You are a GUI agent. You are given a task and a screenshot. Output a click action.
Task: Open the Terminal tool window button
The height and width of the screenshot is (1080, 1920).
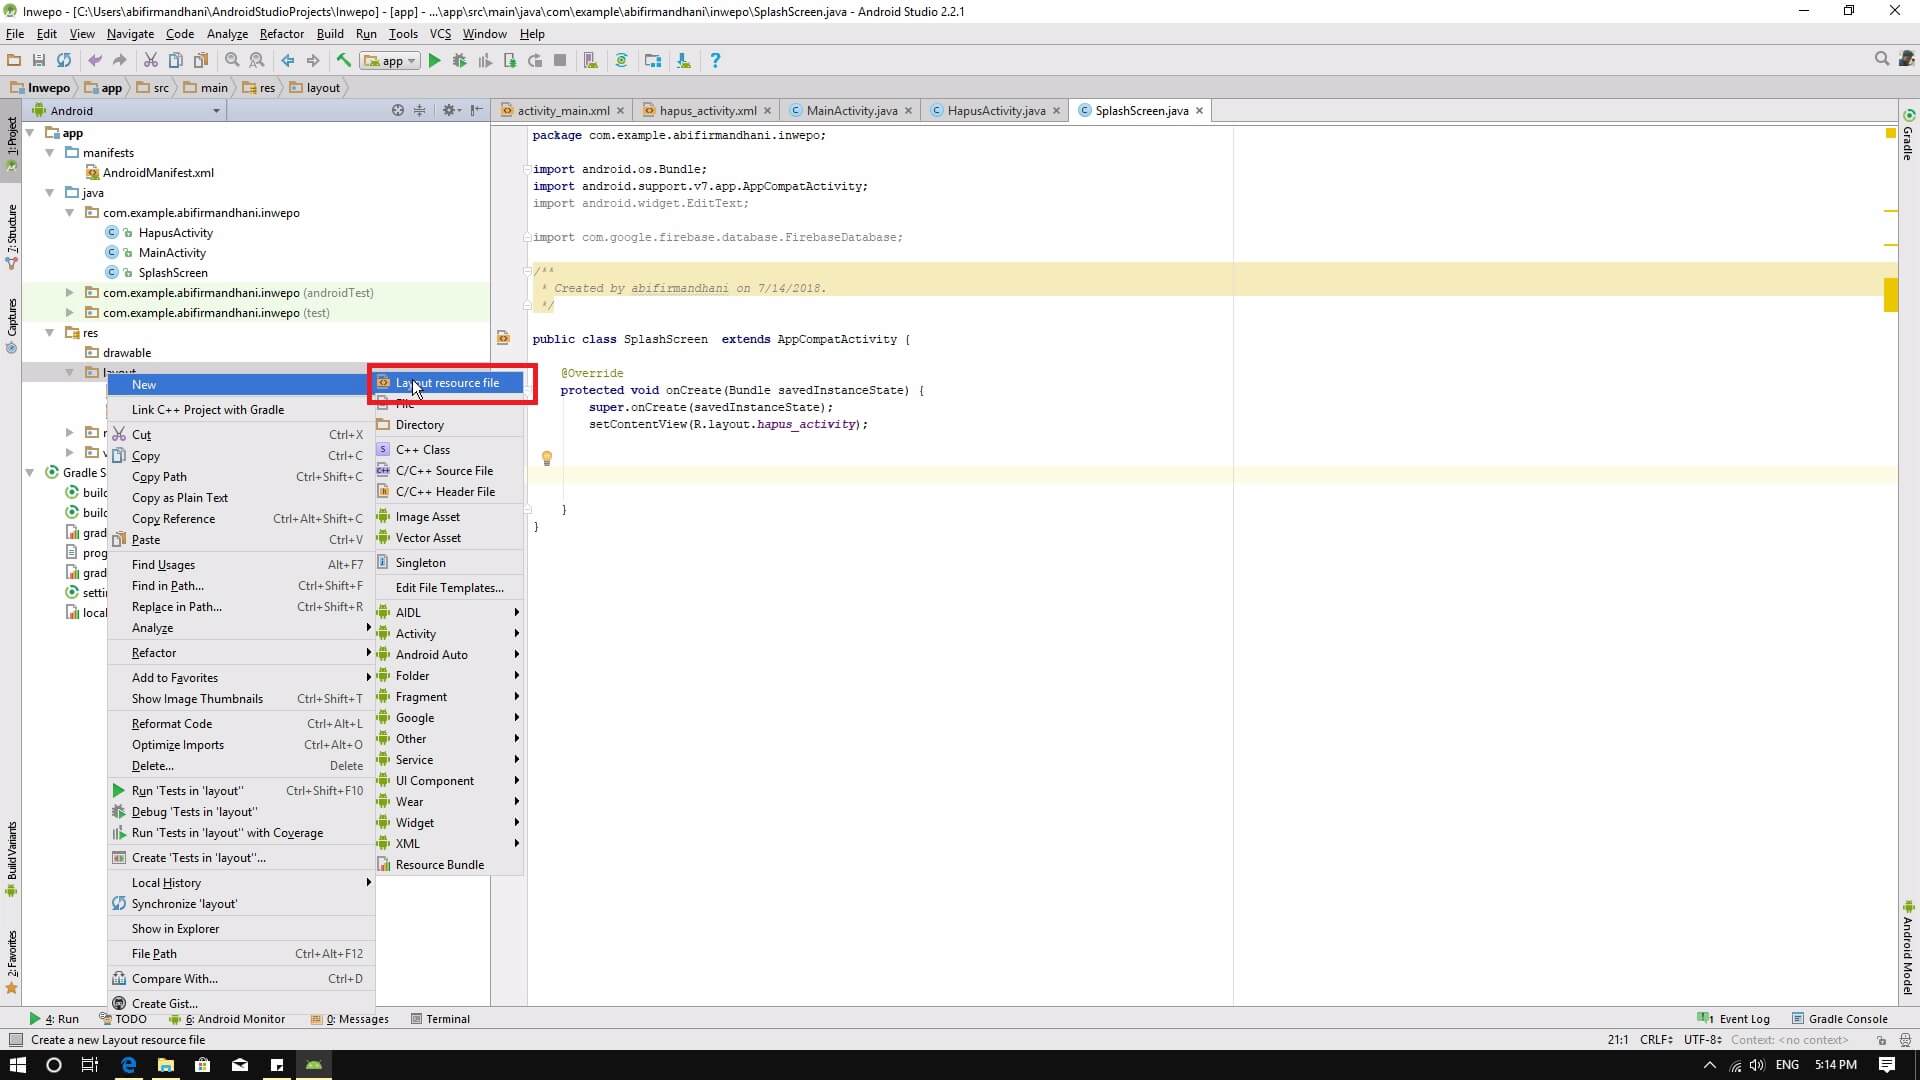point(440,1019)
